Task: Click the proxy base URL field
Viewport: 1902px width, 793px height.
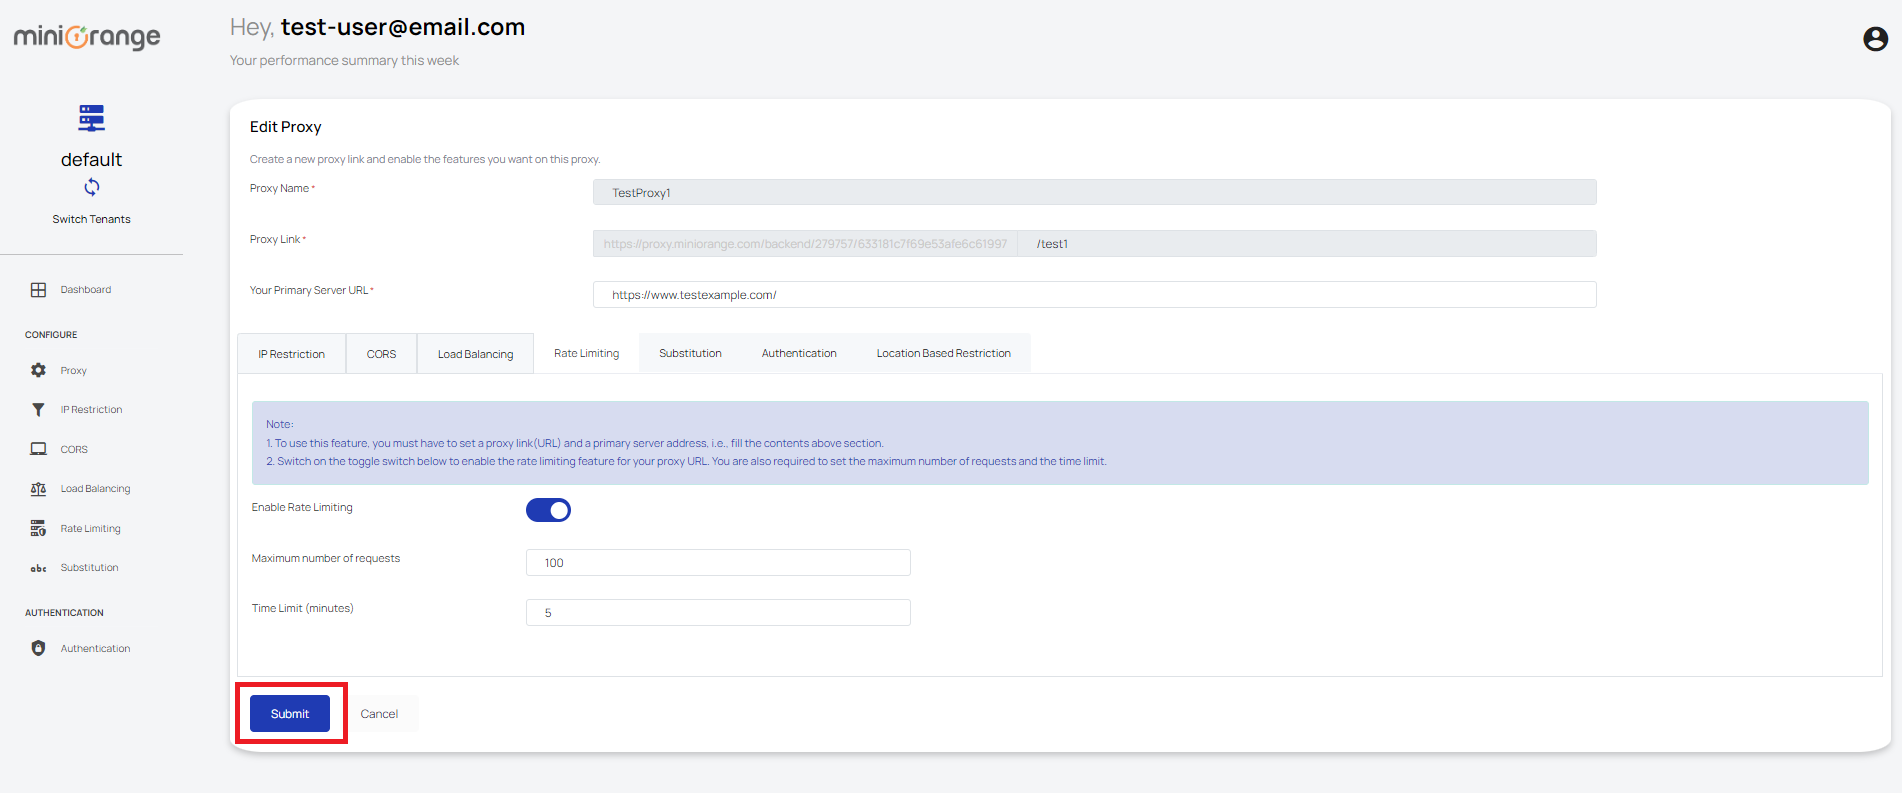Action: [x=805, y=243]
